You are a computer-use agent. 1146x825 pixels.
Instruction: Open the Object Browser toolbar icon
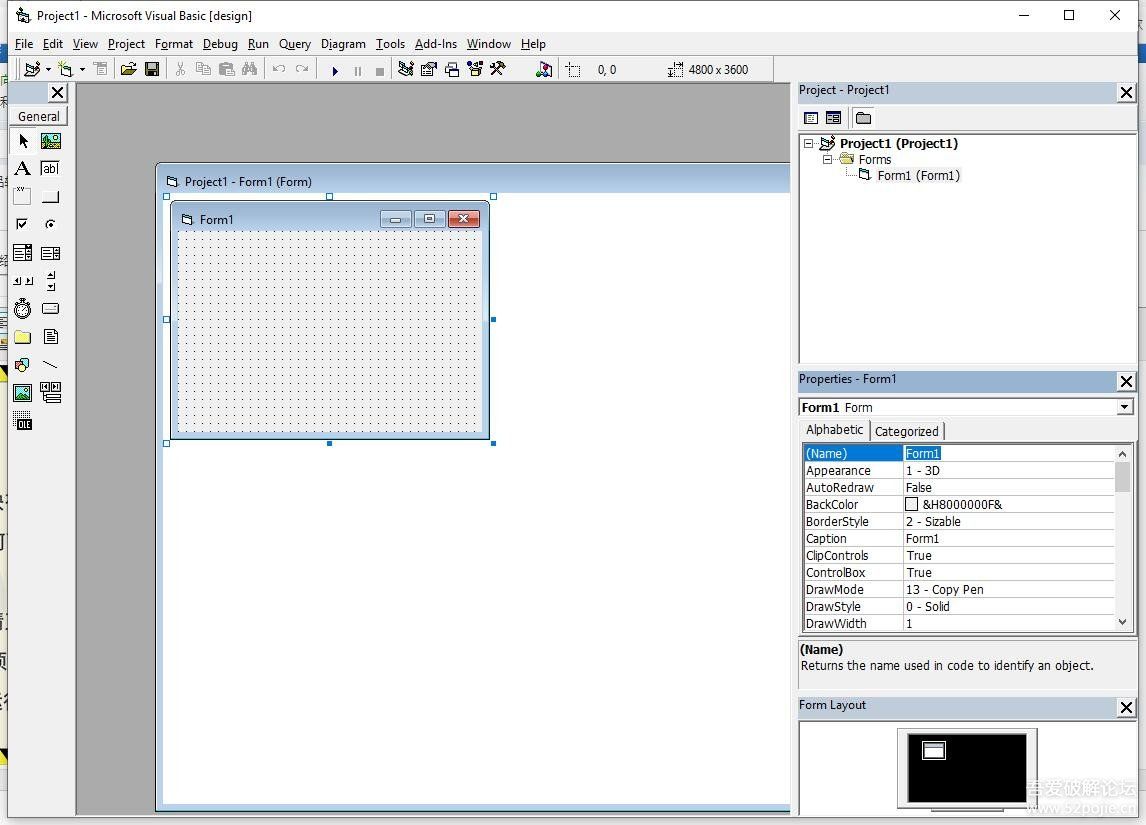(475, 69)
